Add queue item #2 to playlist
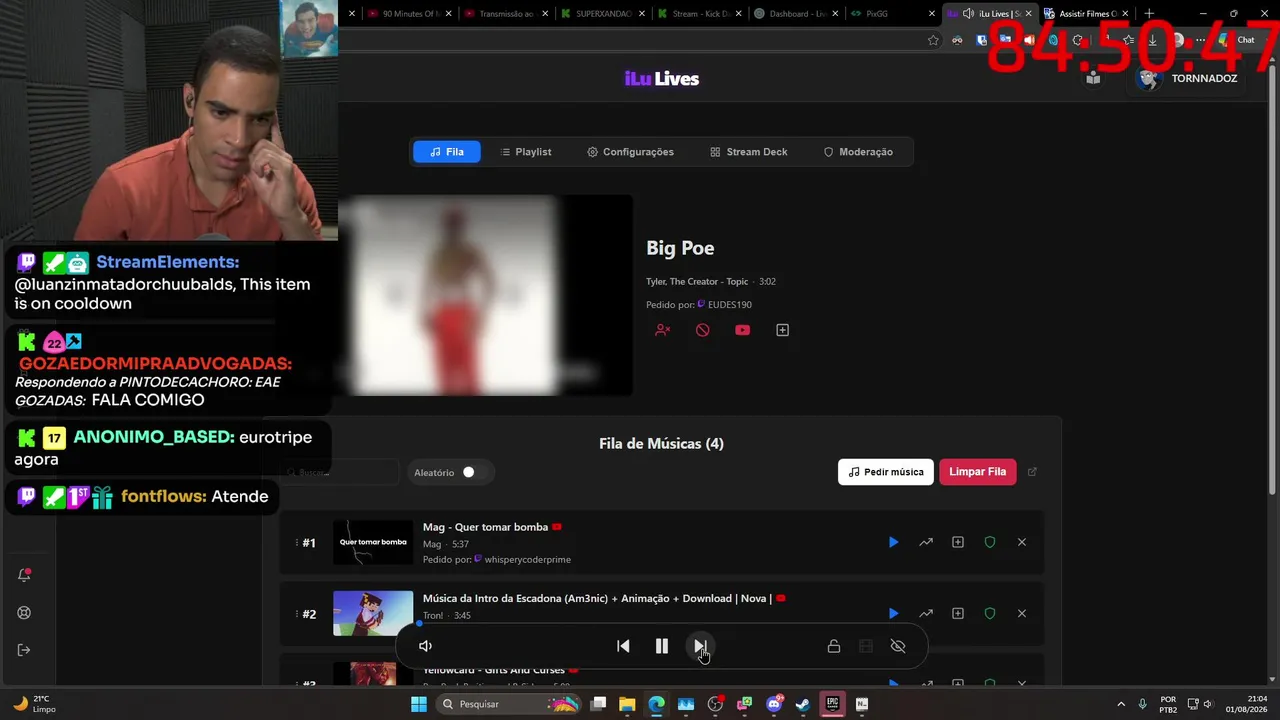 958,613
